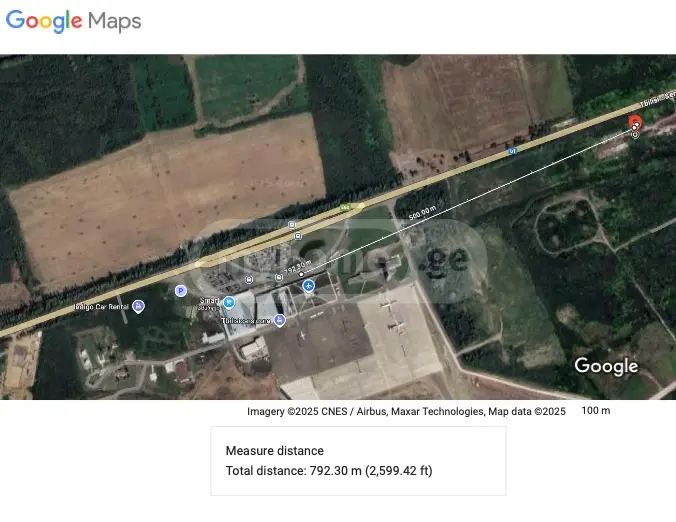This screenshot has width=676, height=522.
Task: Open the Smart shopping cart marker
Action: click(229, 303)
